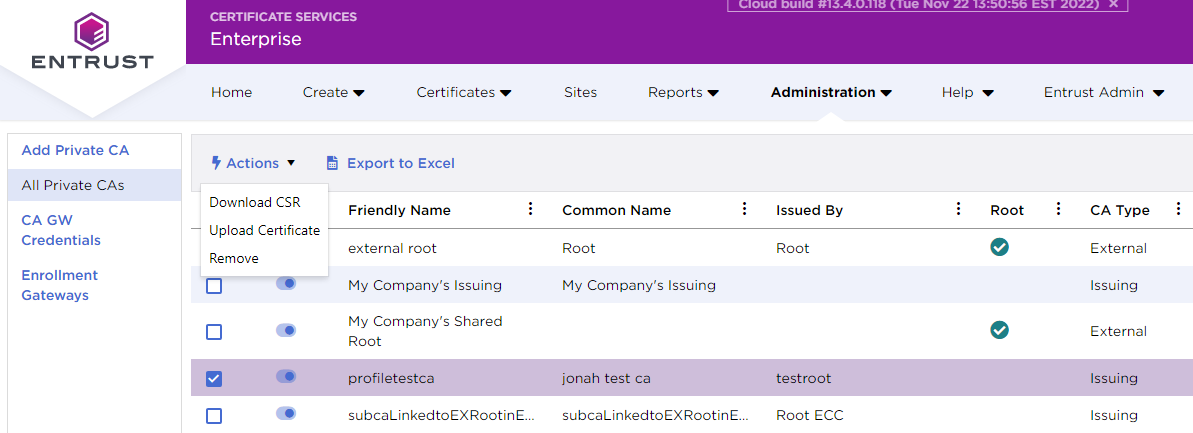Viewport: 1193px width, 433px height.
Task: Choose Upload Certificate from Actions menu
Action: (x=264, y=230)
